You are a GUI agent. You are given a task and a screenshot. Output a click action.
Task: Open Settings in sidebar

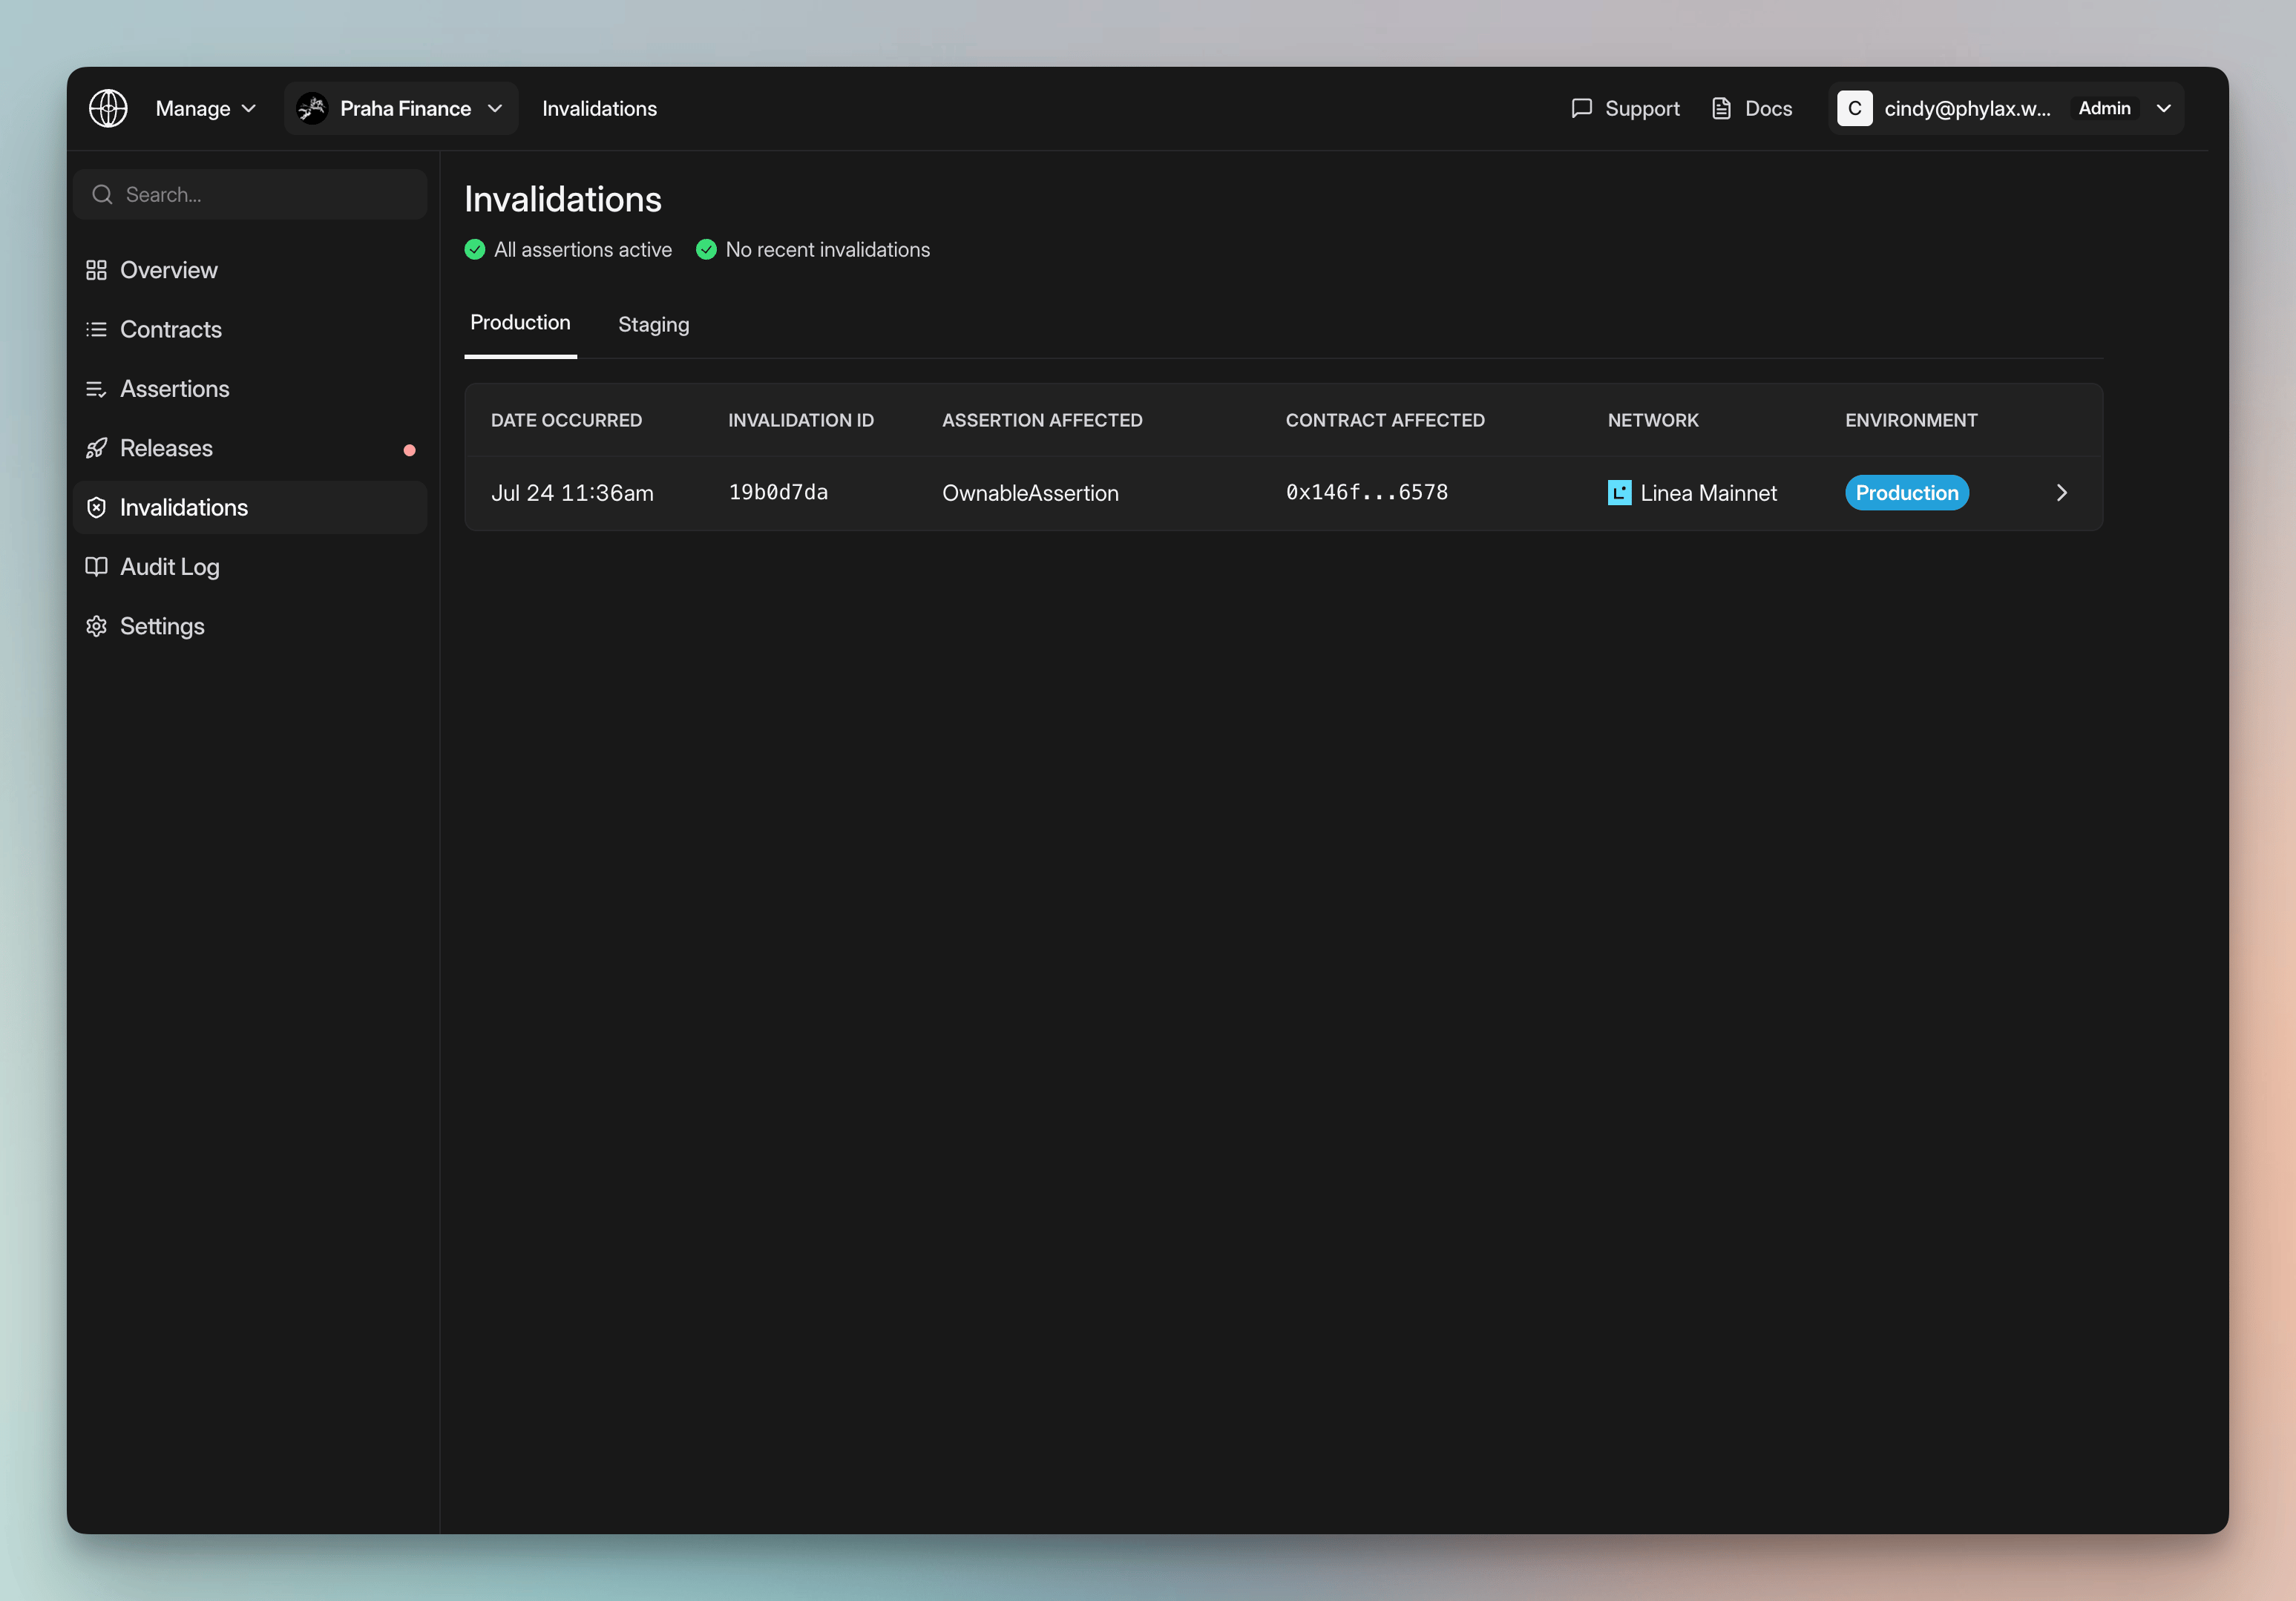(250, 626)
